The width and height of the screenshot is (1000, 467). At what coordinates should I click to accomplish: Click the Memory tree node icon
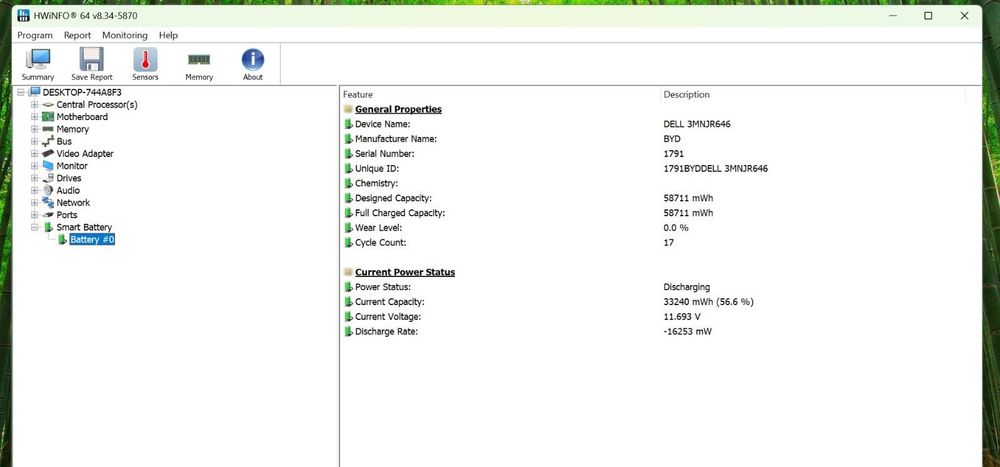48,129
